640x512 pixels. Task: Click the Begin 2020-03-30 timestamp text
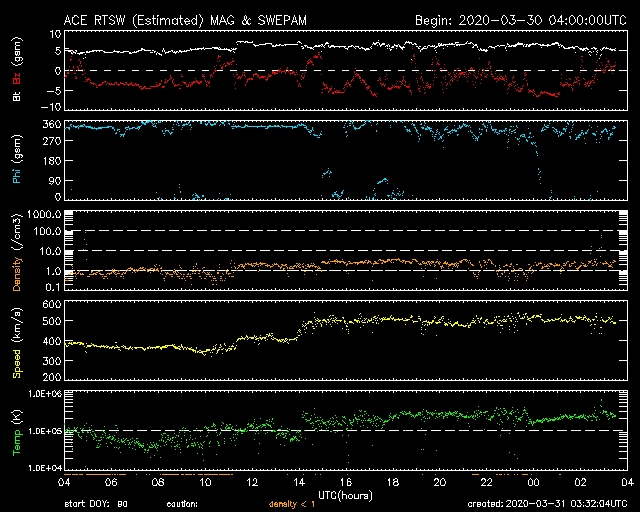click(x=517, y=20)
